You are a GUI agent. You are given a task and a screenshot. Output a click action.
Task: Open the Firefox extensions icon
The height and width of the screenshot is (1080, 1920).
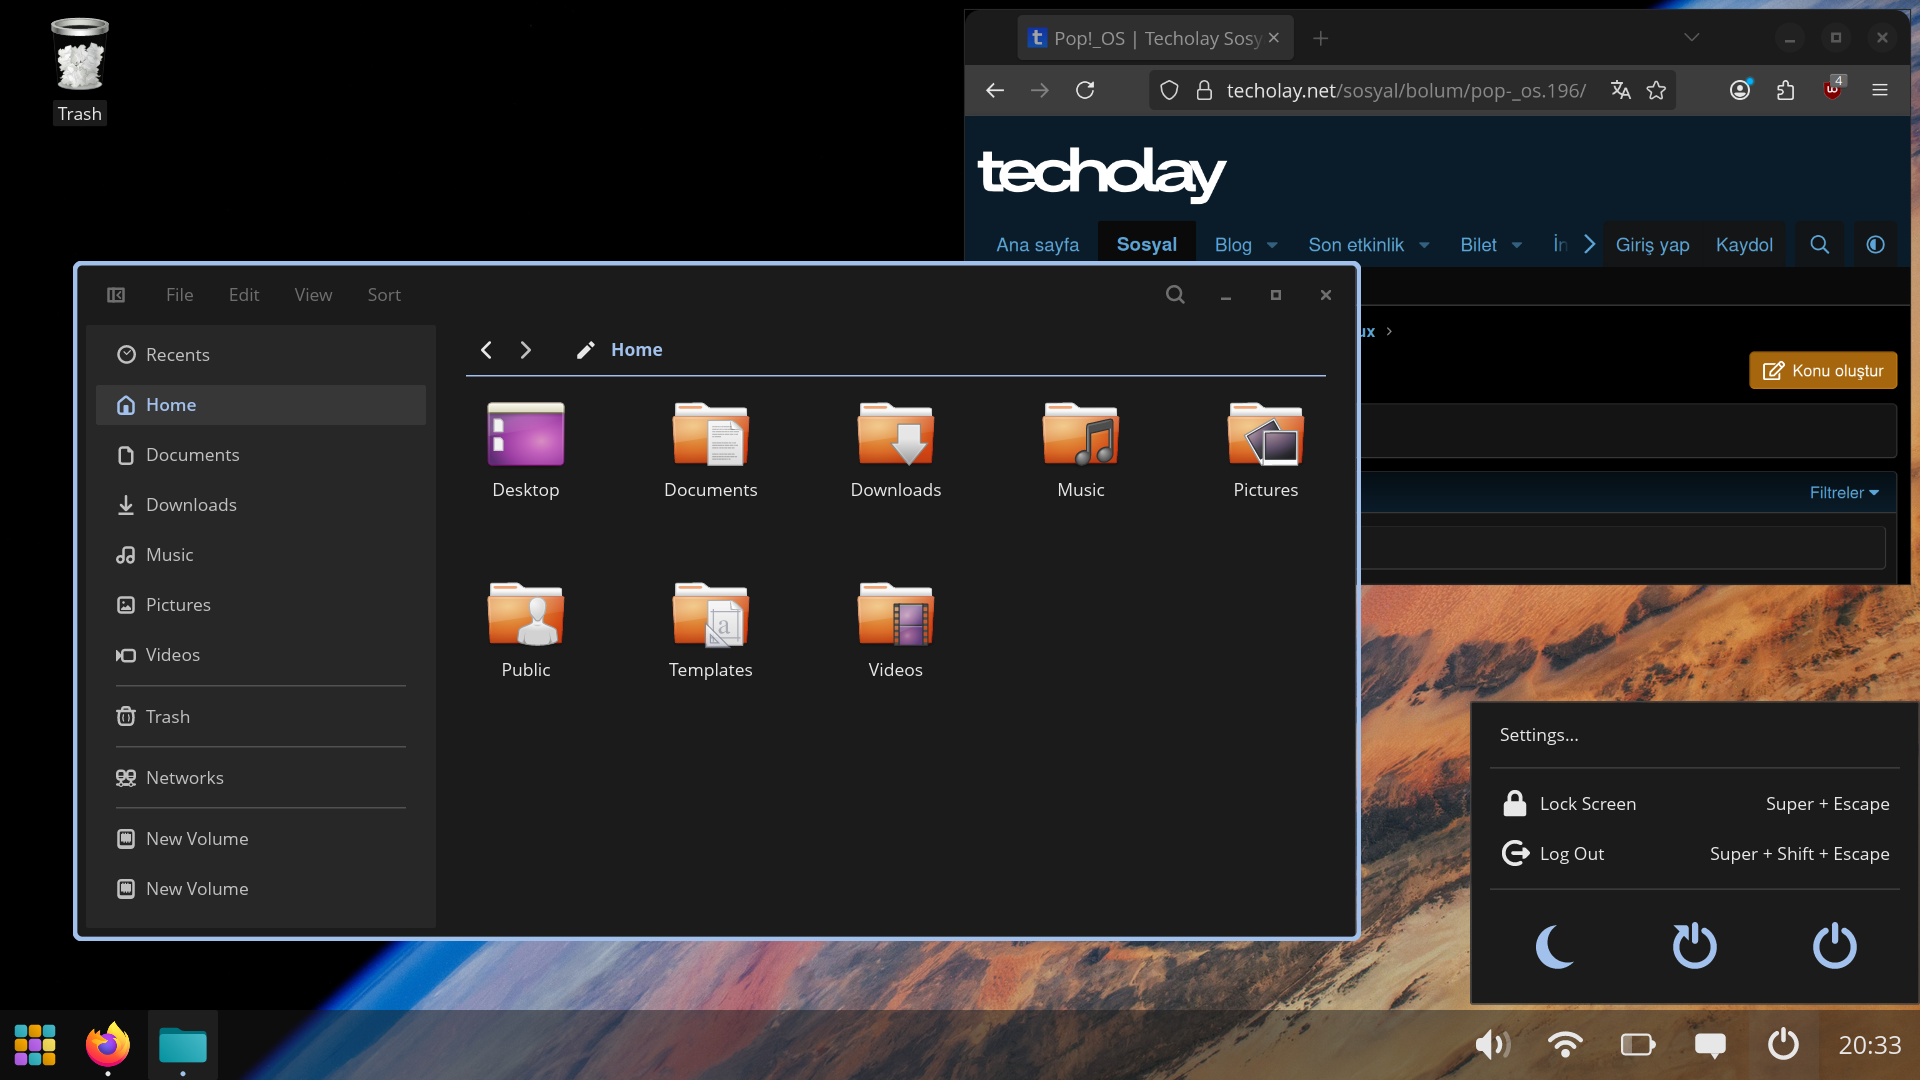1786,91
